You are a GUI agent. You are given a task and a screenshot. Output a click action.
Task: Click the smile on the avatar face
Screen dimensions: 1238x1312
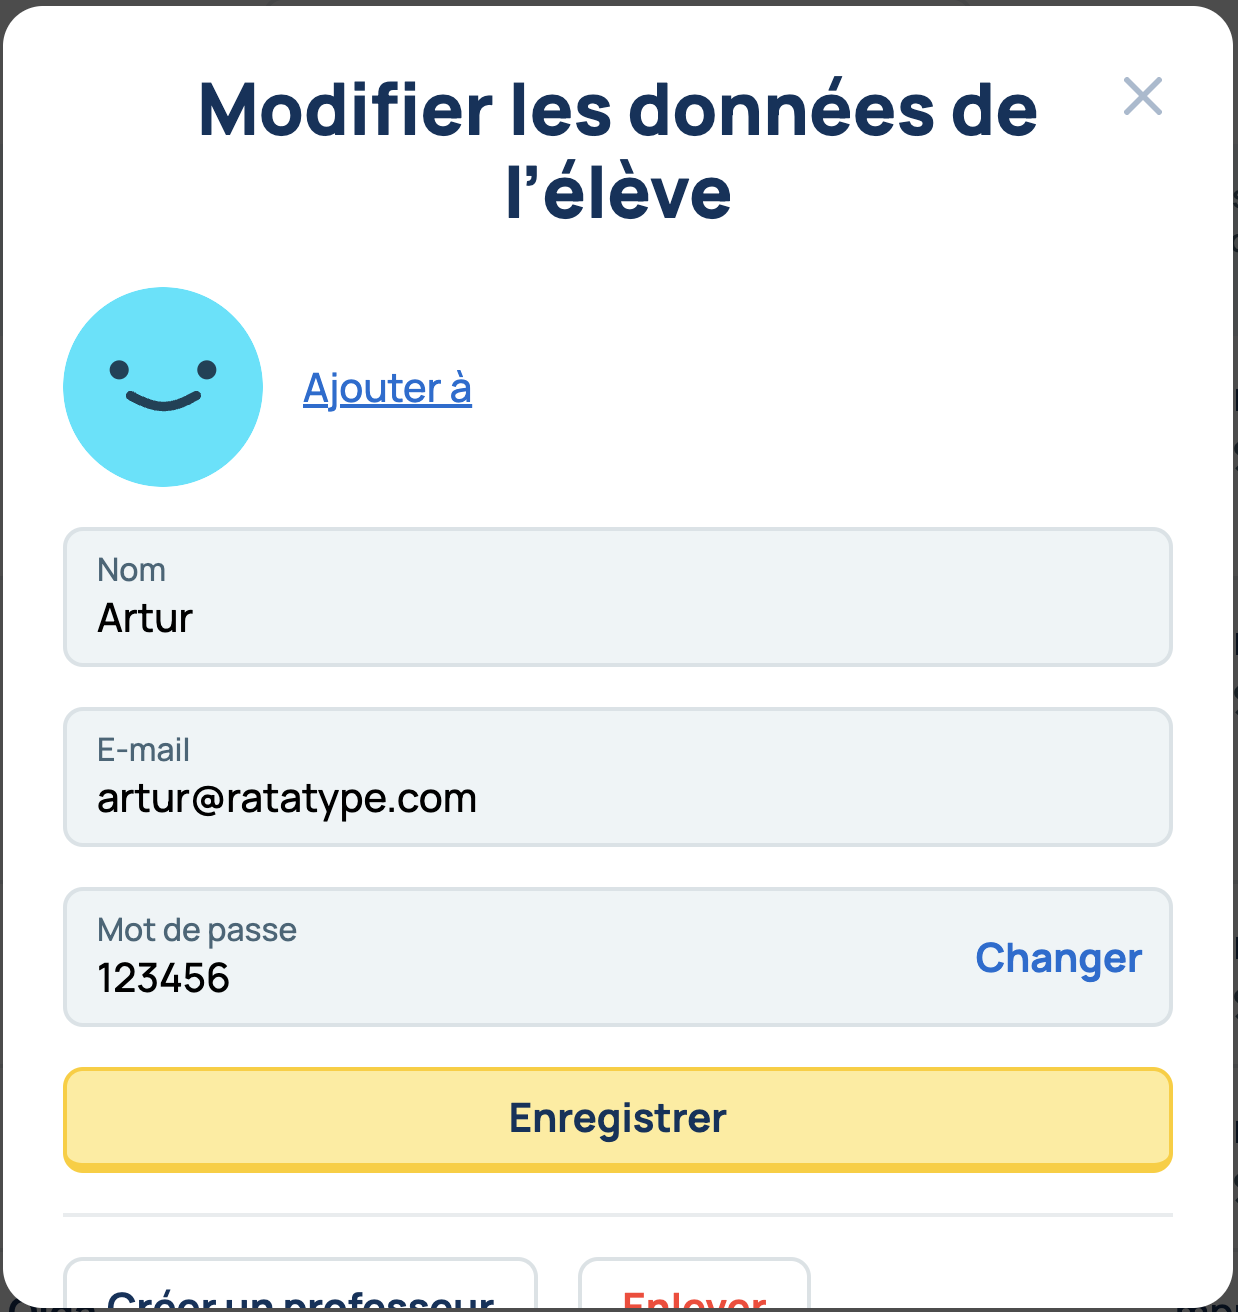click(163, 401)
